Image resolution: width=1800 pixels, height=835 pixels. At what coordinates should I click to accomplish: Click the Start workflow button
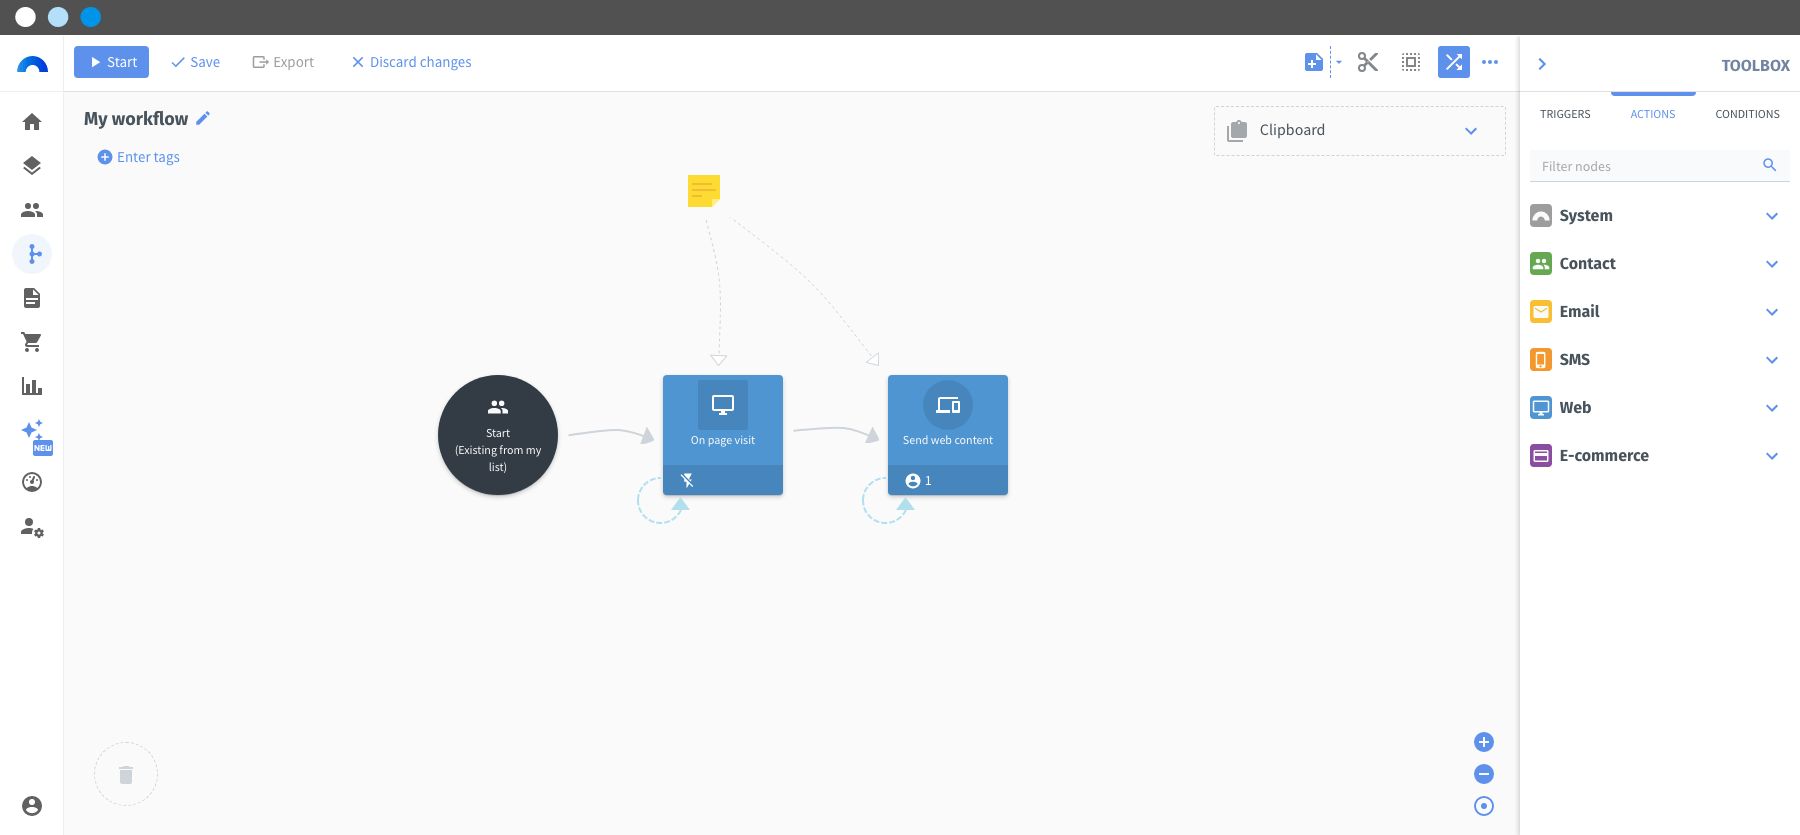pyautogui.click(x=111, y=62)
